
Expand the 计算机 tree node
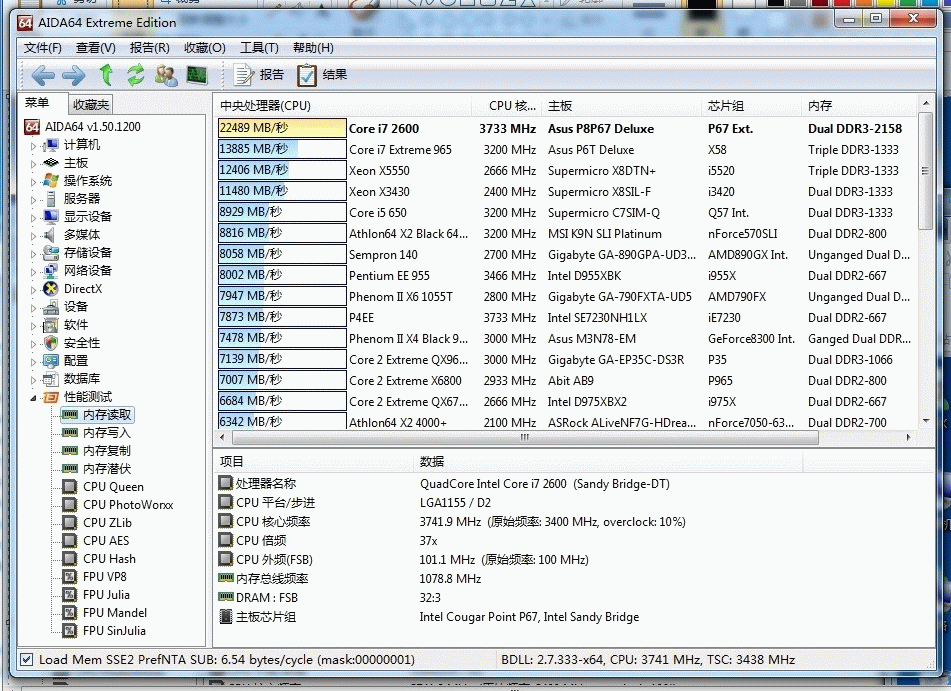[x=33, y=145]
